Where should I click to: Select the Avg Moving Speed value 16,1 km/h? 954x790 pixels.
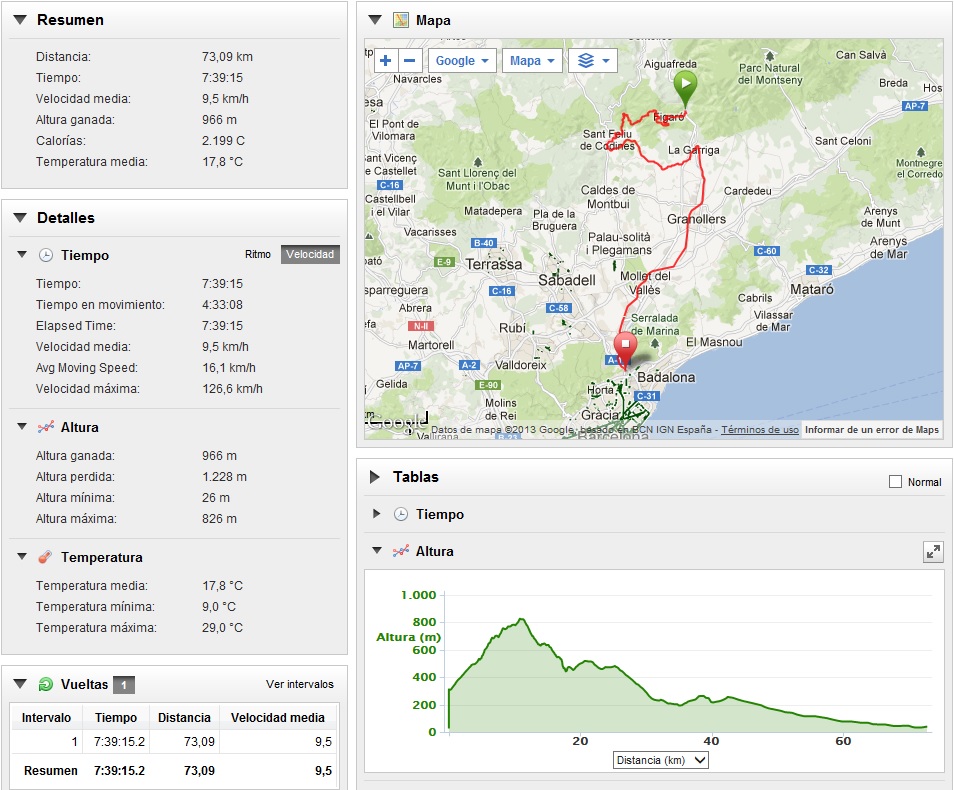[x=229, y=368]
